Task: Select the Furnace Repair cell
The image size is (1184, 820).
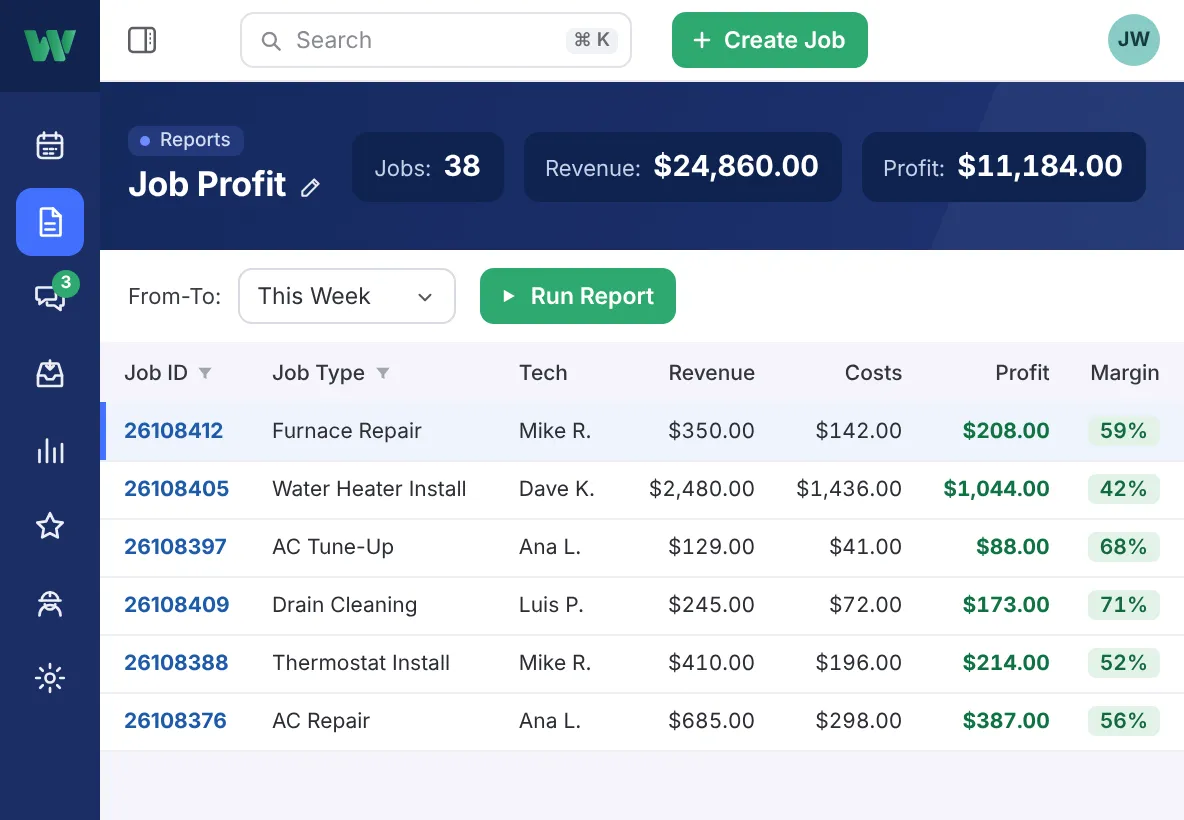Action: tap(347, 430)
